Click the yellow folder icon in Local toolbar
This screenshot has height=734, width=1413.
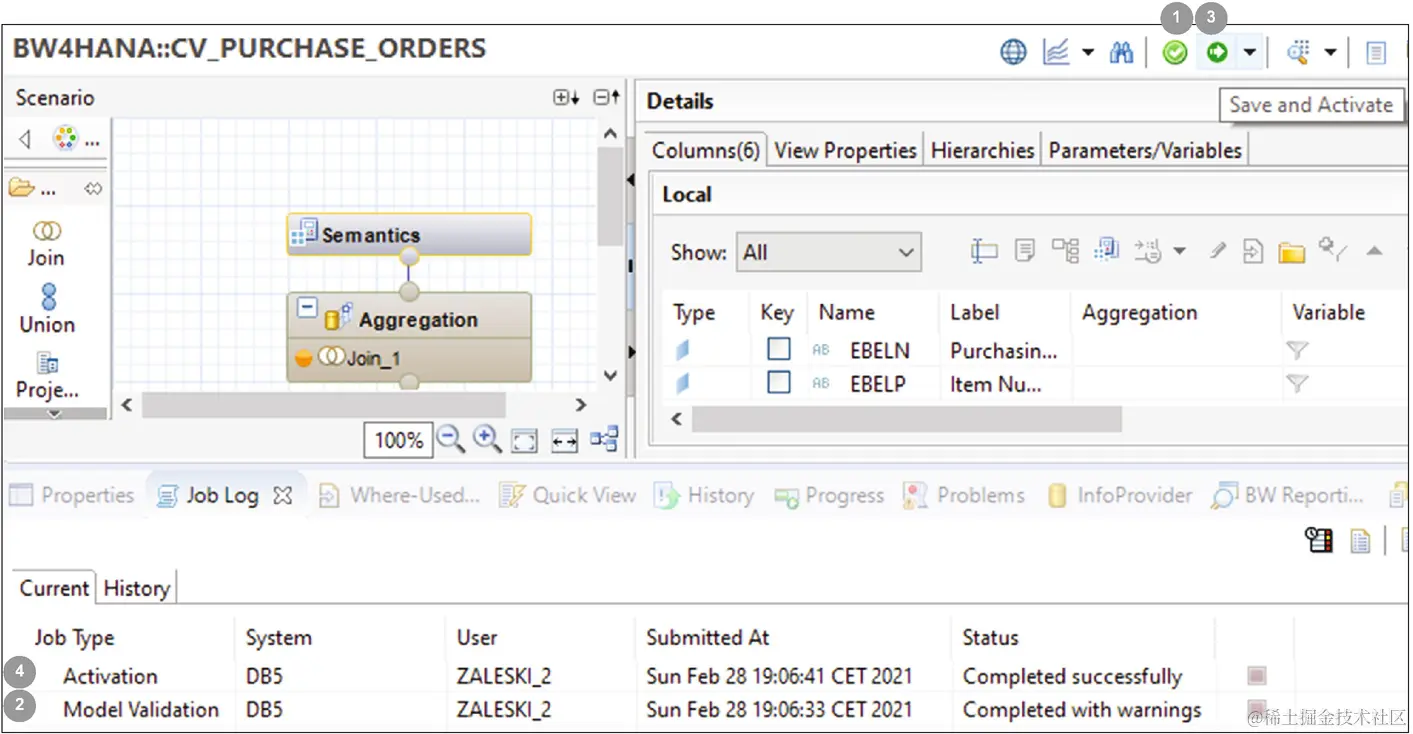point(1292,252)
